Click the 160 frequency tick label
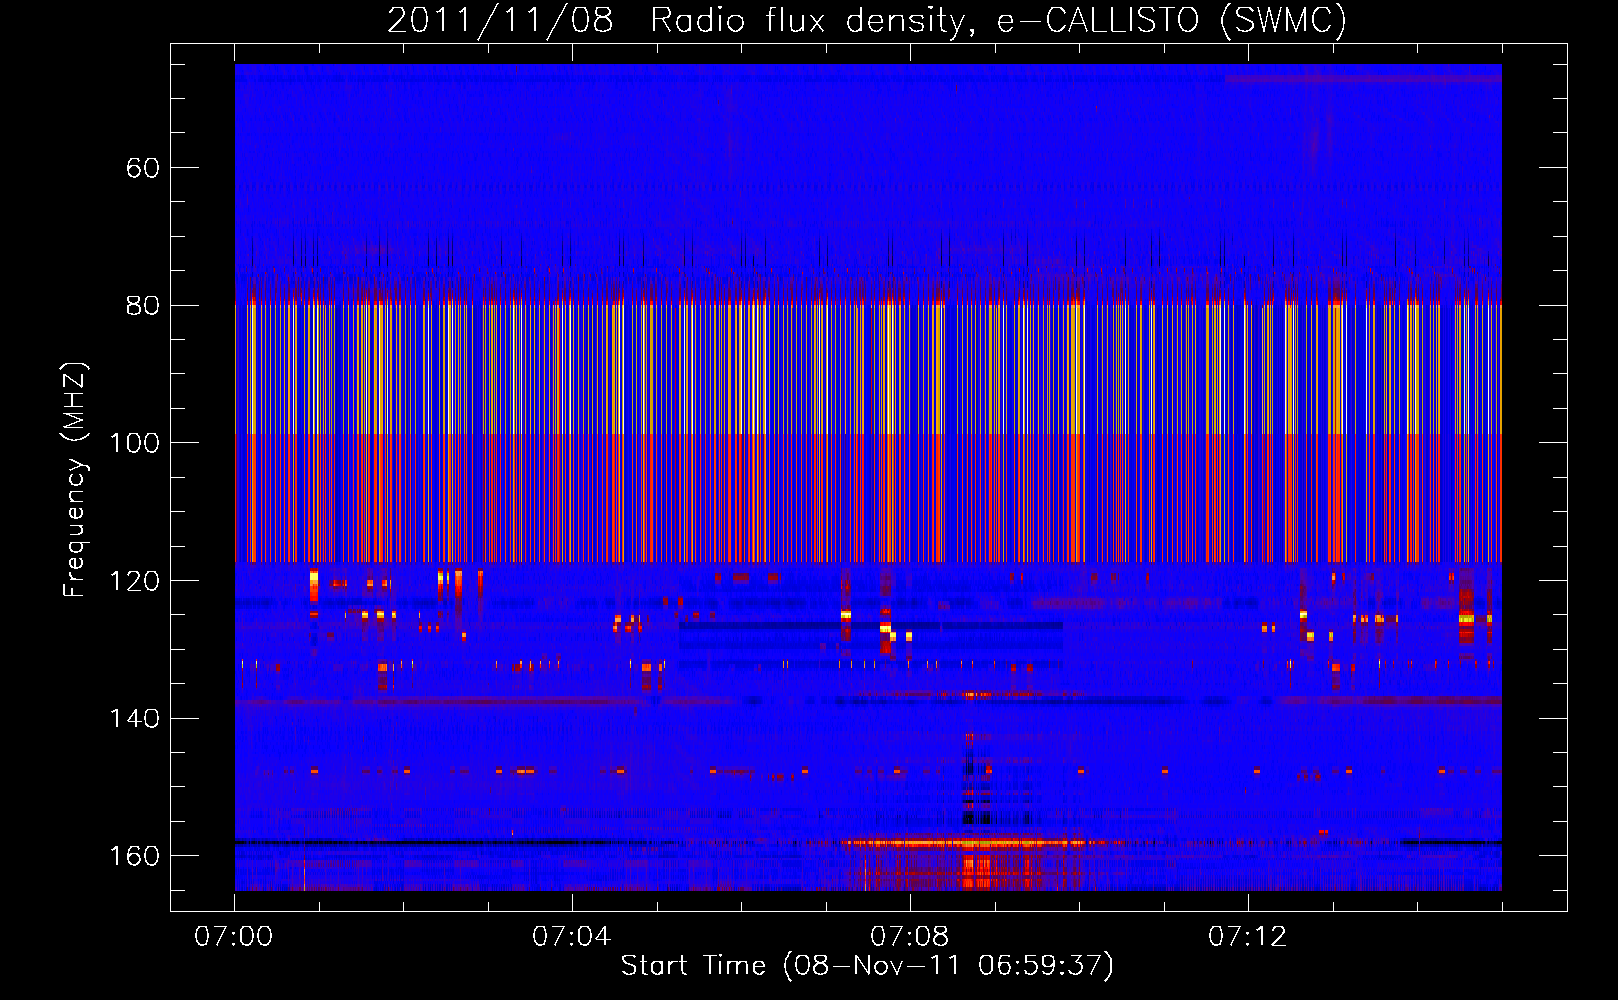1618x1000 pixels. tap(134, 856)
